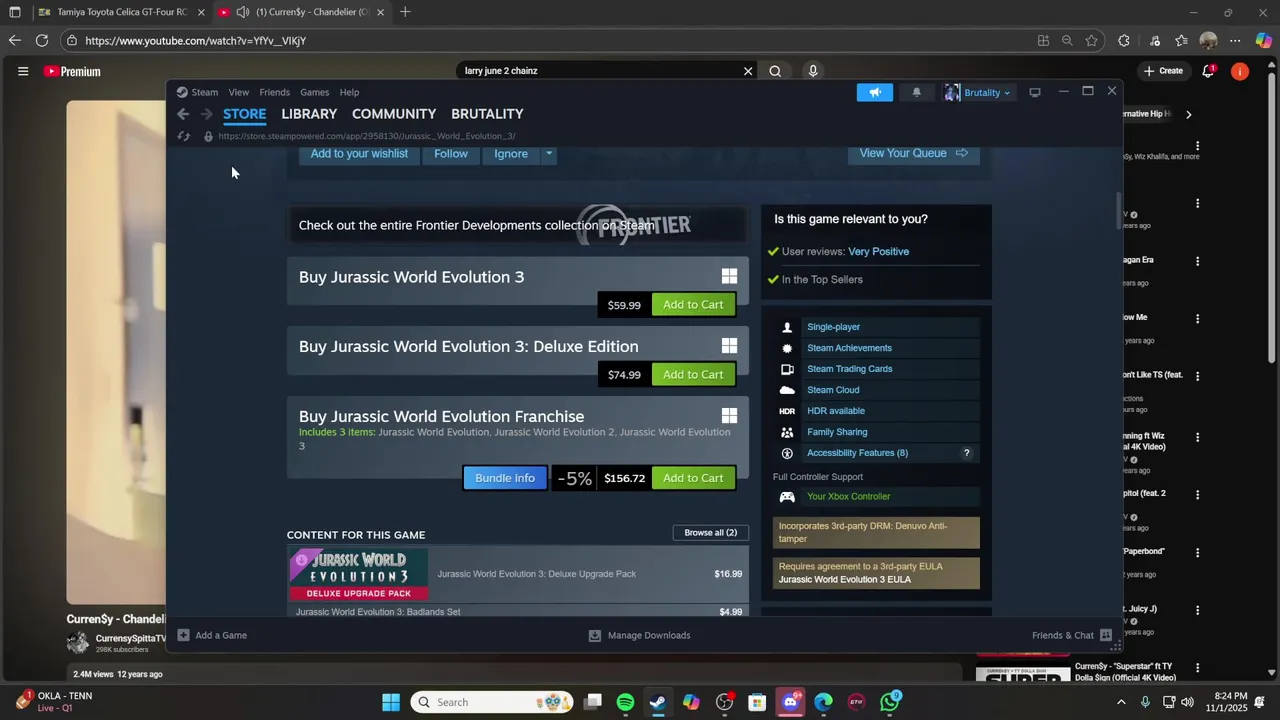Follow this game

click(x=451, y=154)
